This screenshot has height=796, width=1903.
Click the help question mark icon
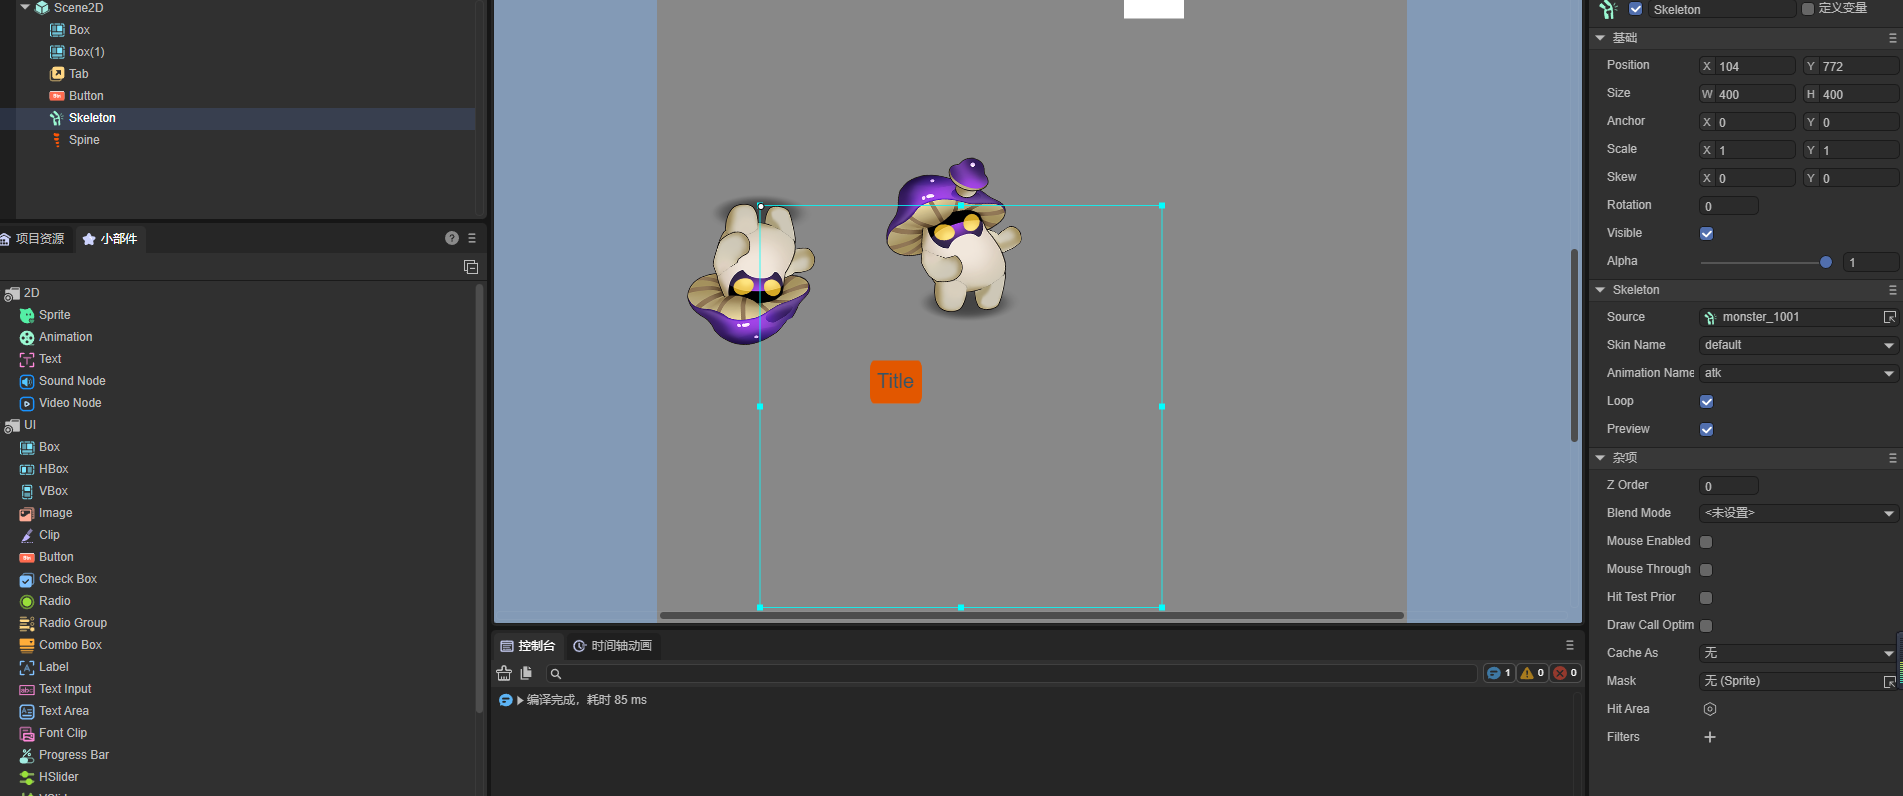(x=452, y=238)
